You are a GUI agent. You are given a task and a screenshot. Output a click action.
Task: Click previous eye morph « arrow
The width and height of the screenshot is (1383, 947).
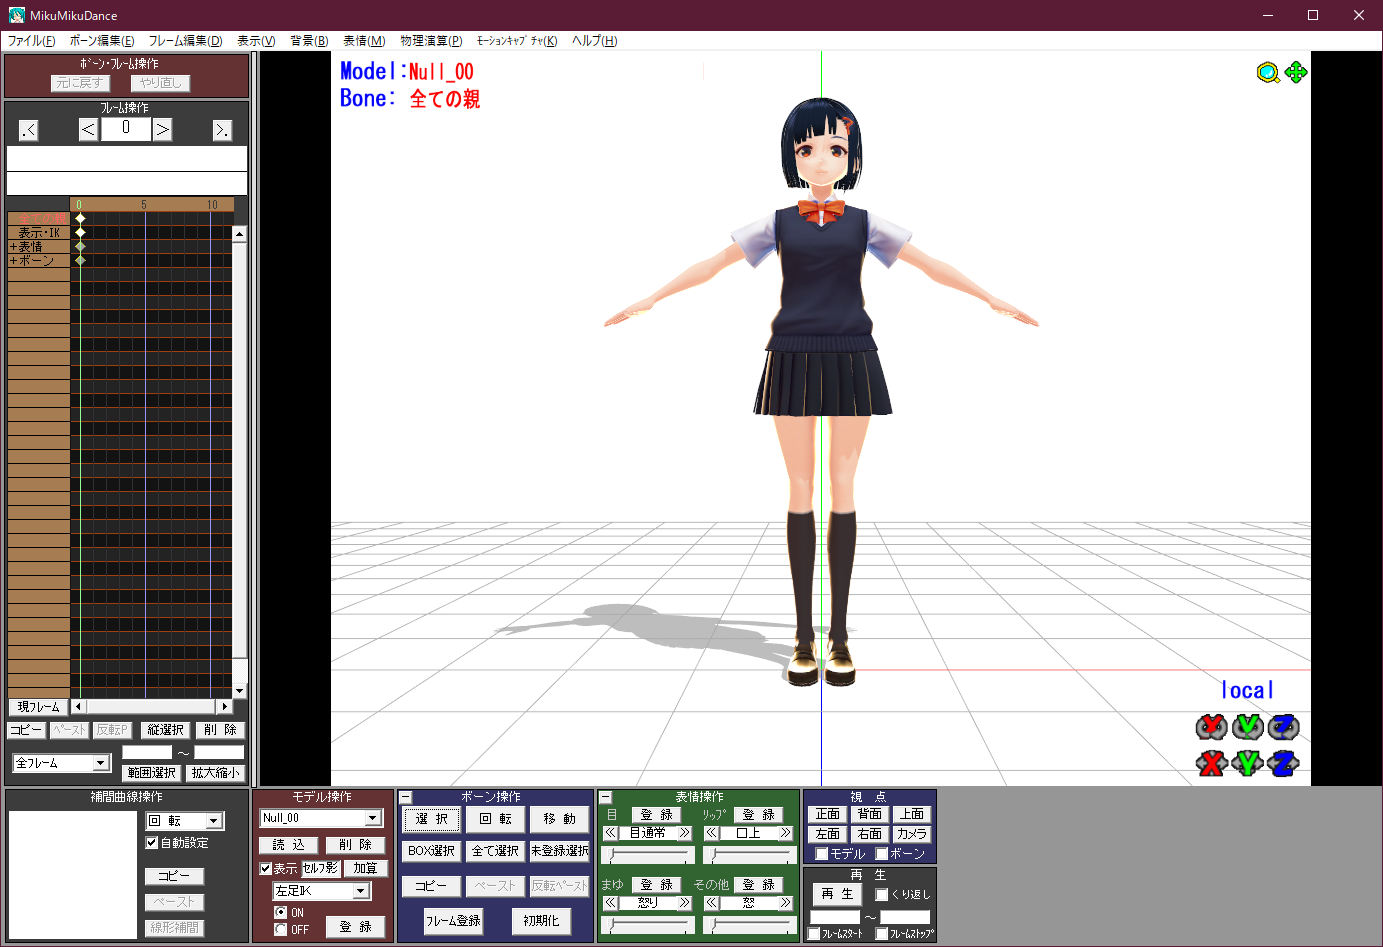[x=610, y=833]
